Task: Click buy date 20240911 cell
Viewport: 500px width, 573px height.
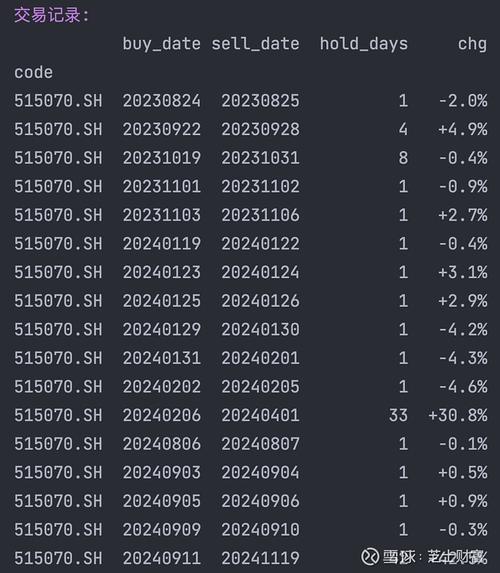Action: [162, 558]
